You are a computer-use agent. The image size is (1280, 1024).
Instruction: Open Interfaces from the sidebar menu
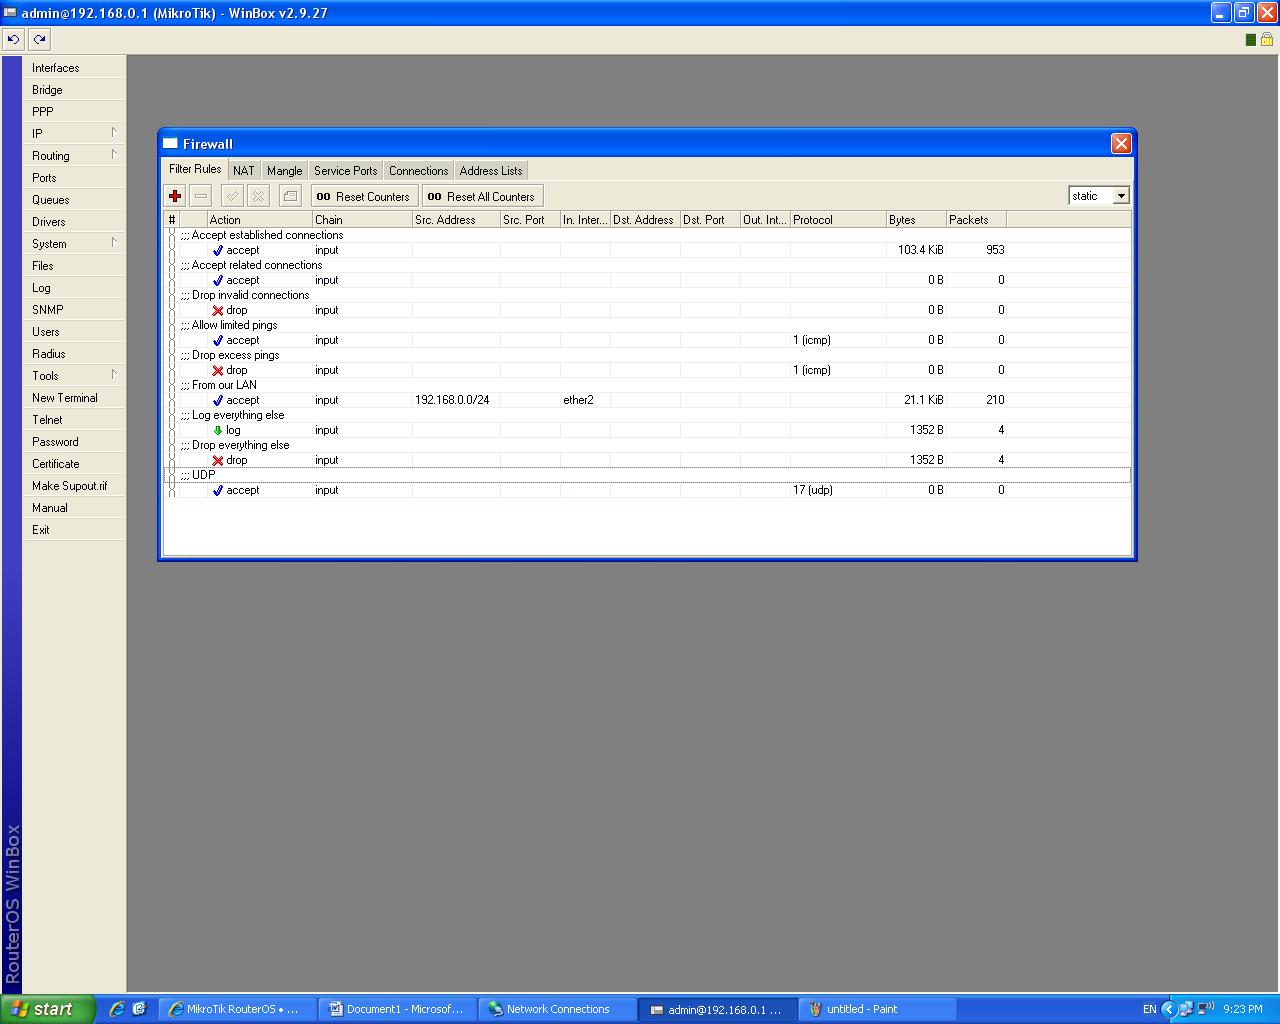click(75, 67)
